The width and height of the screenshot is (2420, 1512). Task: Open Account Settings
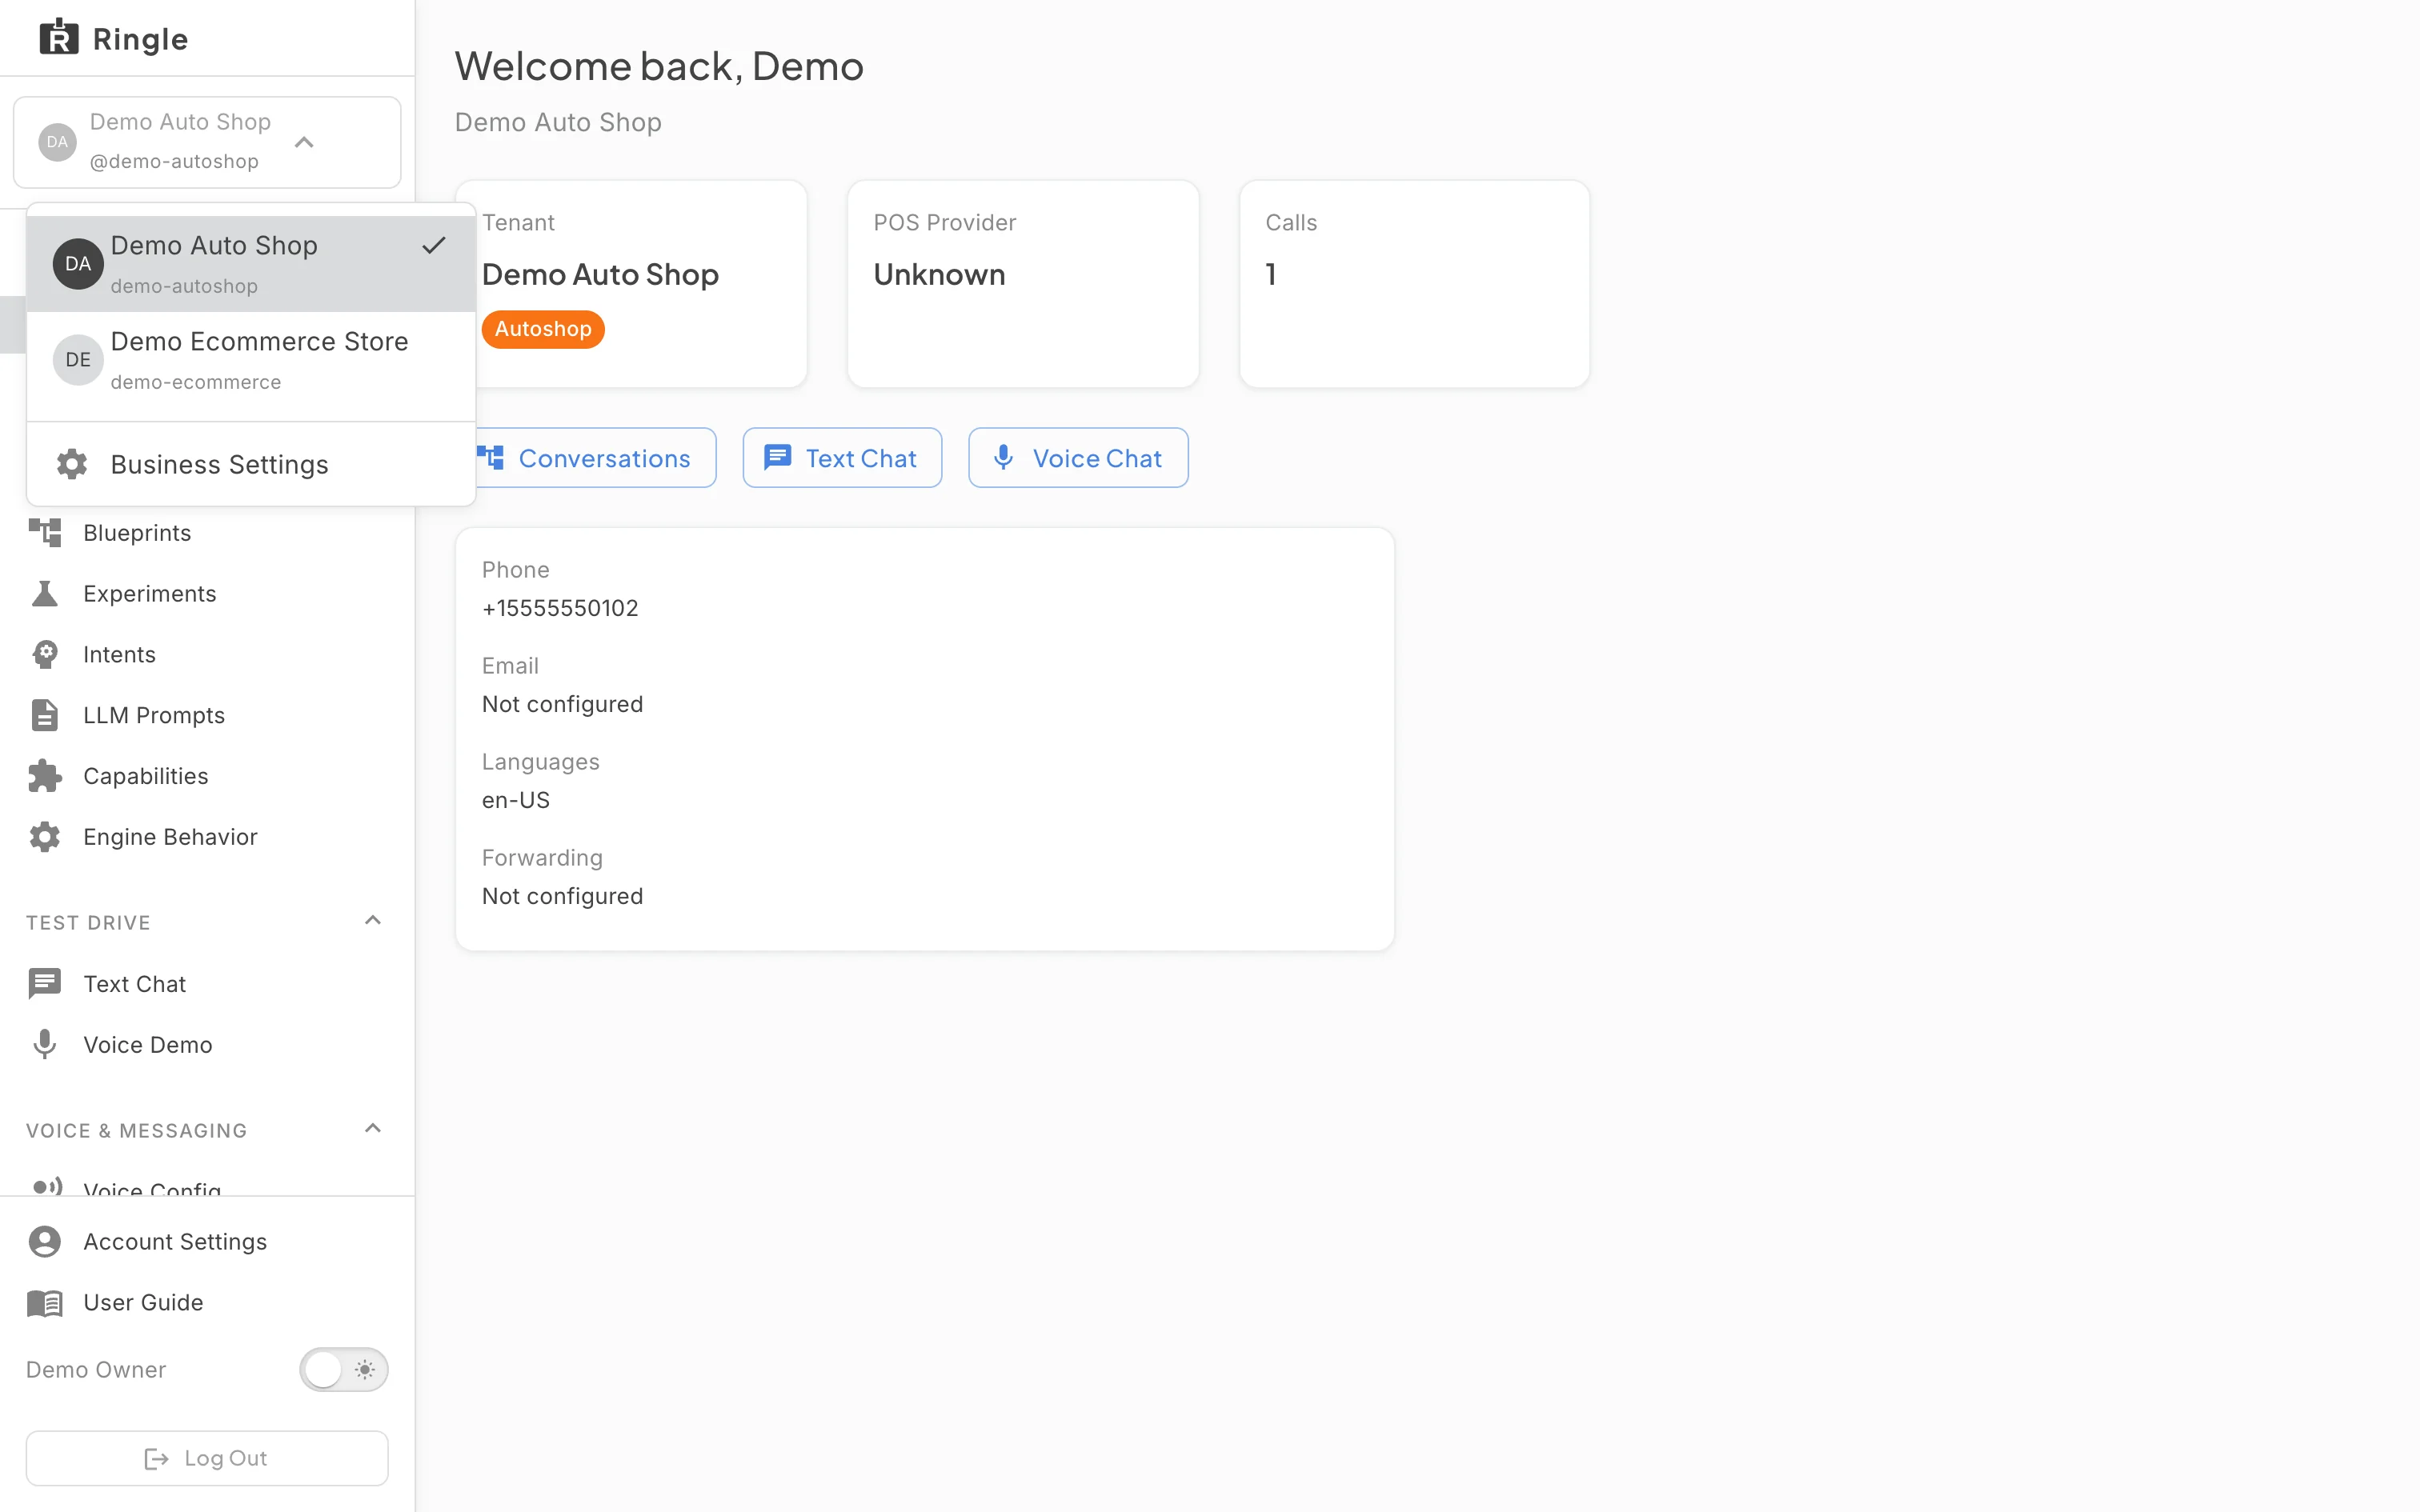point(207,1242)
